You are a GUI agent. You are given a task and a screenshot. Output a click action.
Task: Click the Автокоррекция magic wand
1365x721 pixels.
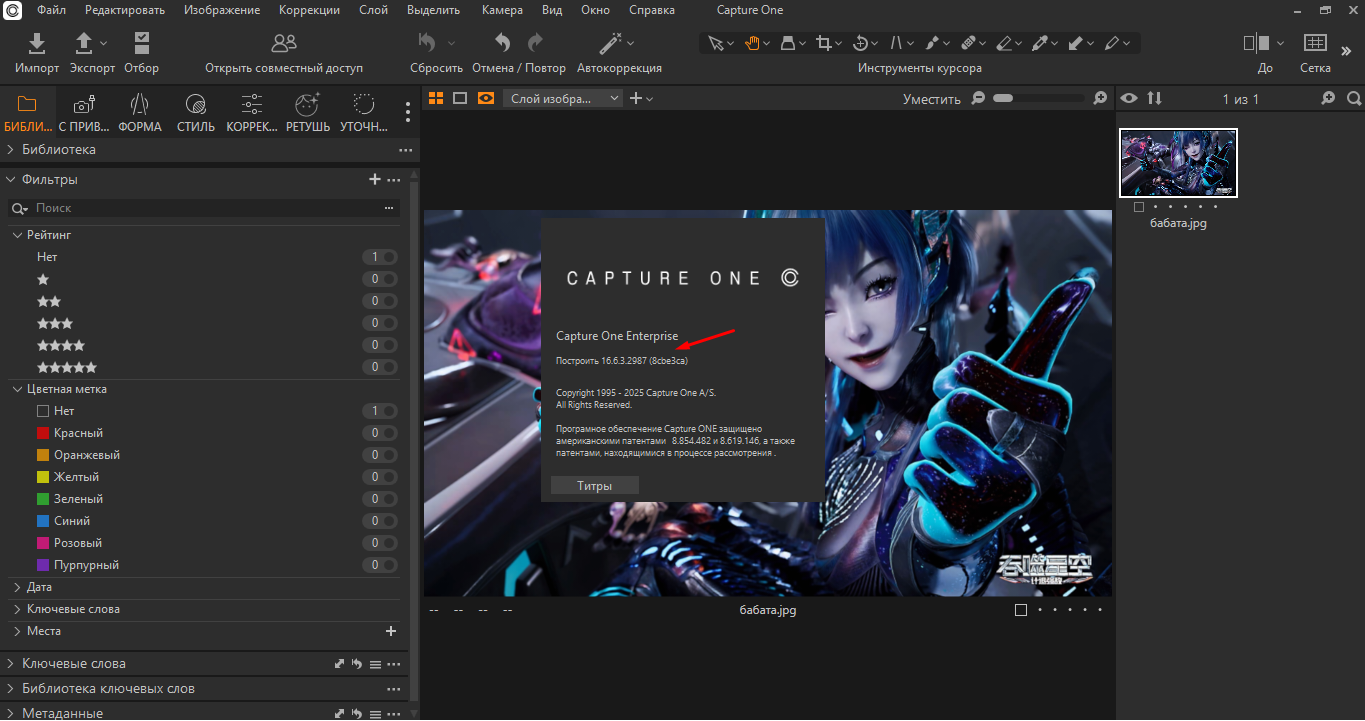click(610, 43)
